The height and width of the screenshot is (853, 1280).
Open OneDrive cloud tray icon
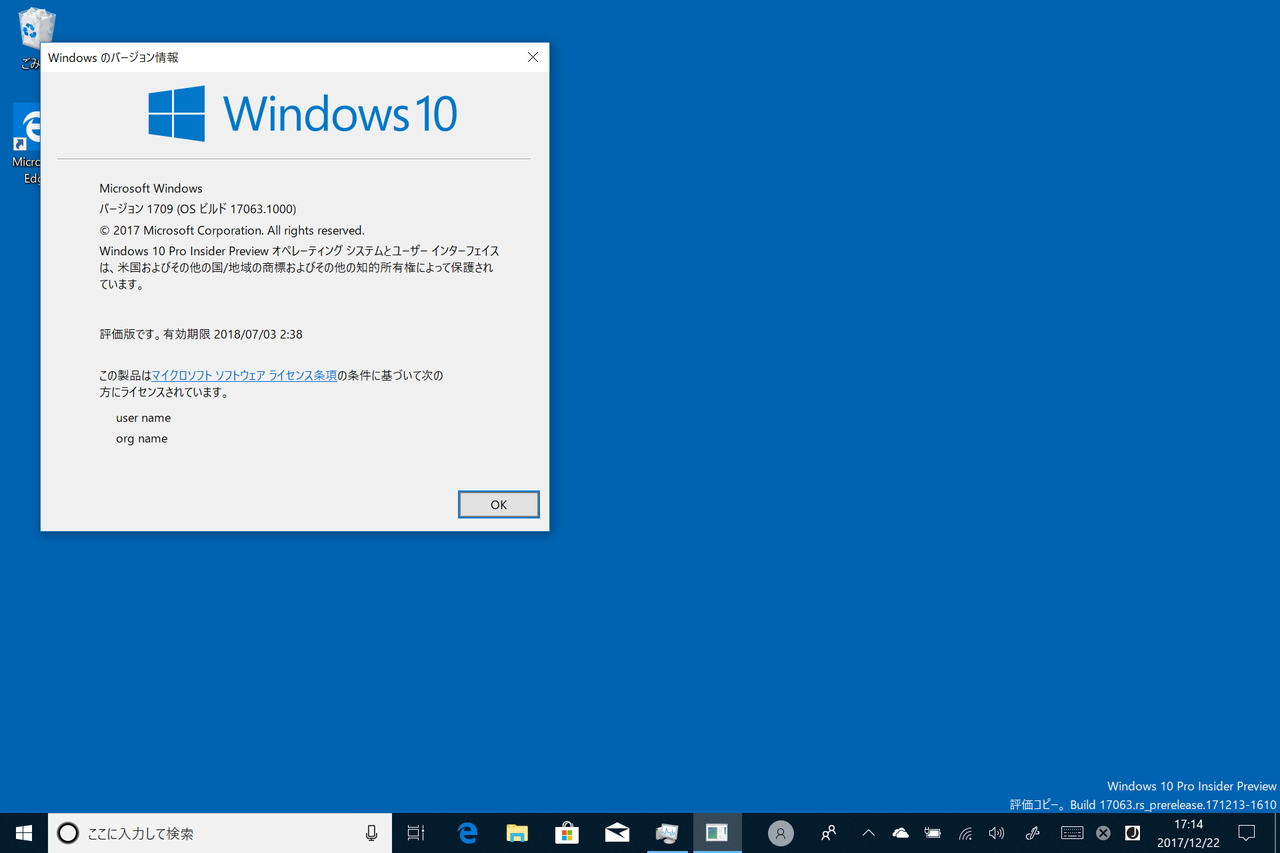point(900,833)
